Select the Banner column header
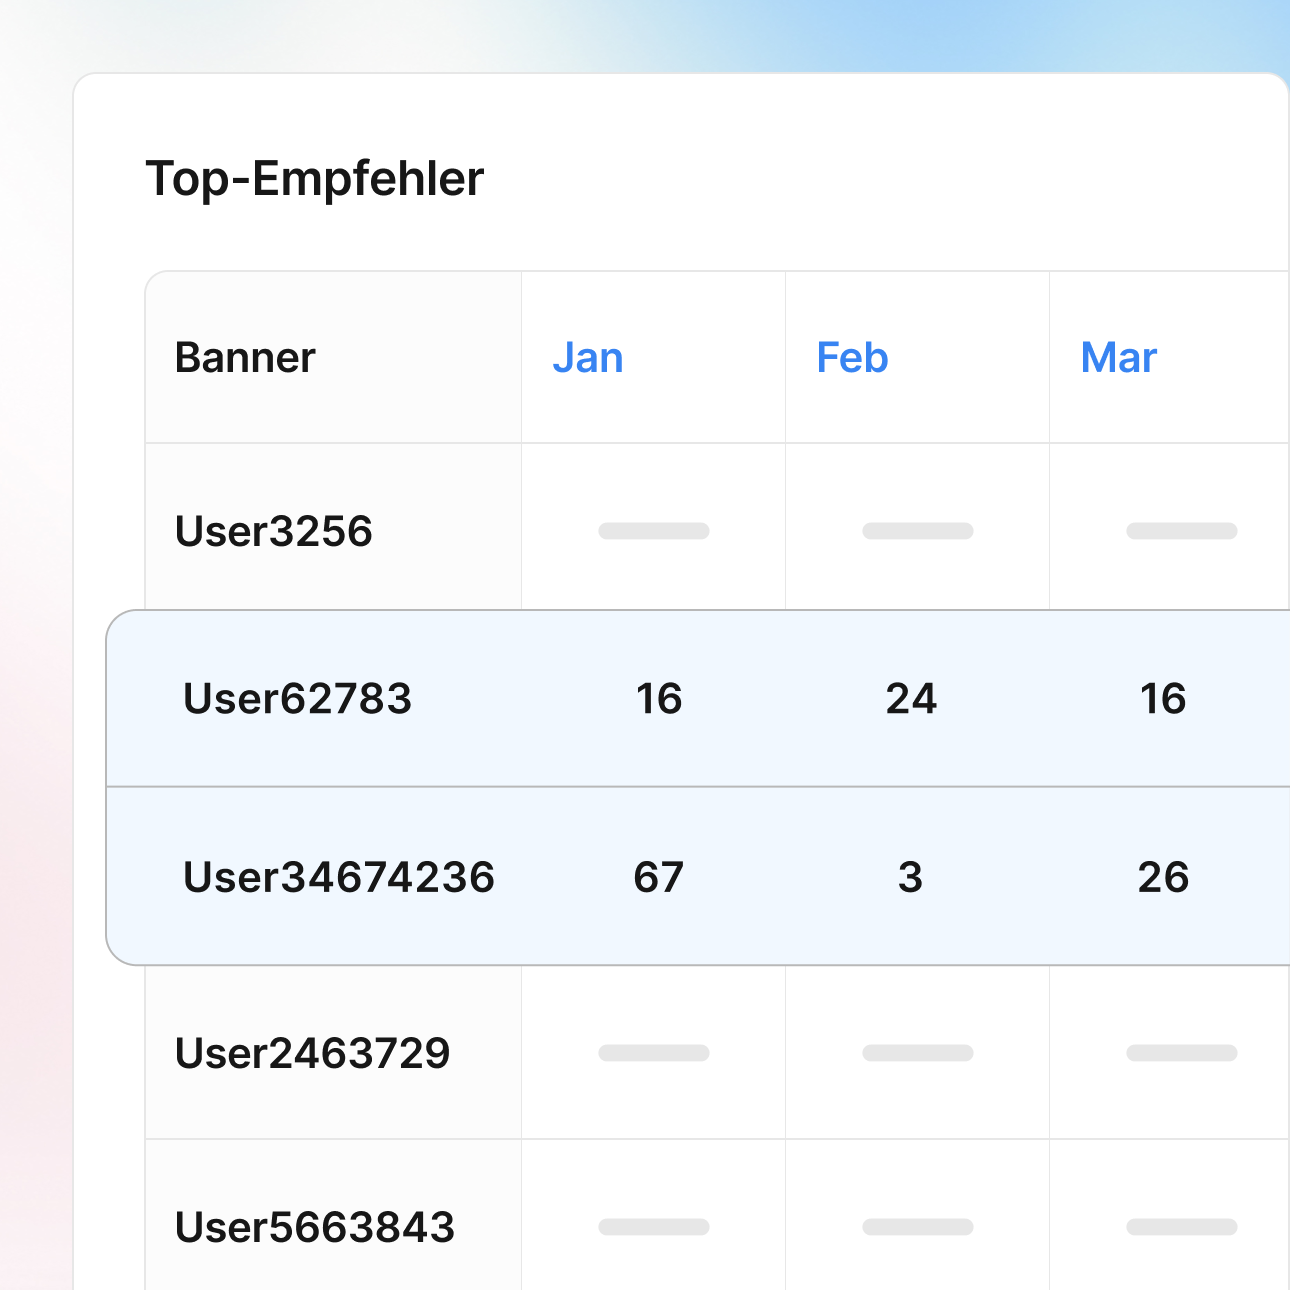 tap(245, 358)
